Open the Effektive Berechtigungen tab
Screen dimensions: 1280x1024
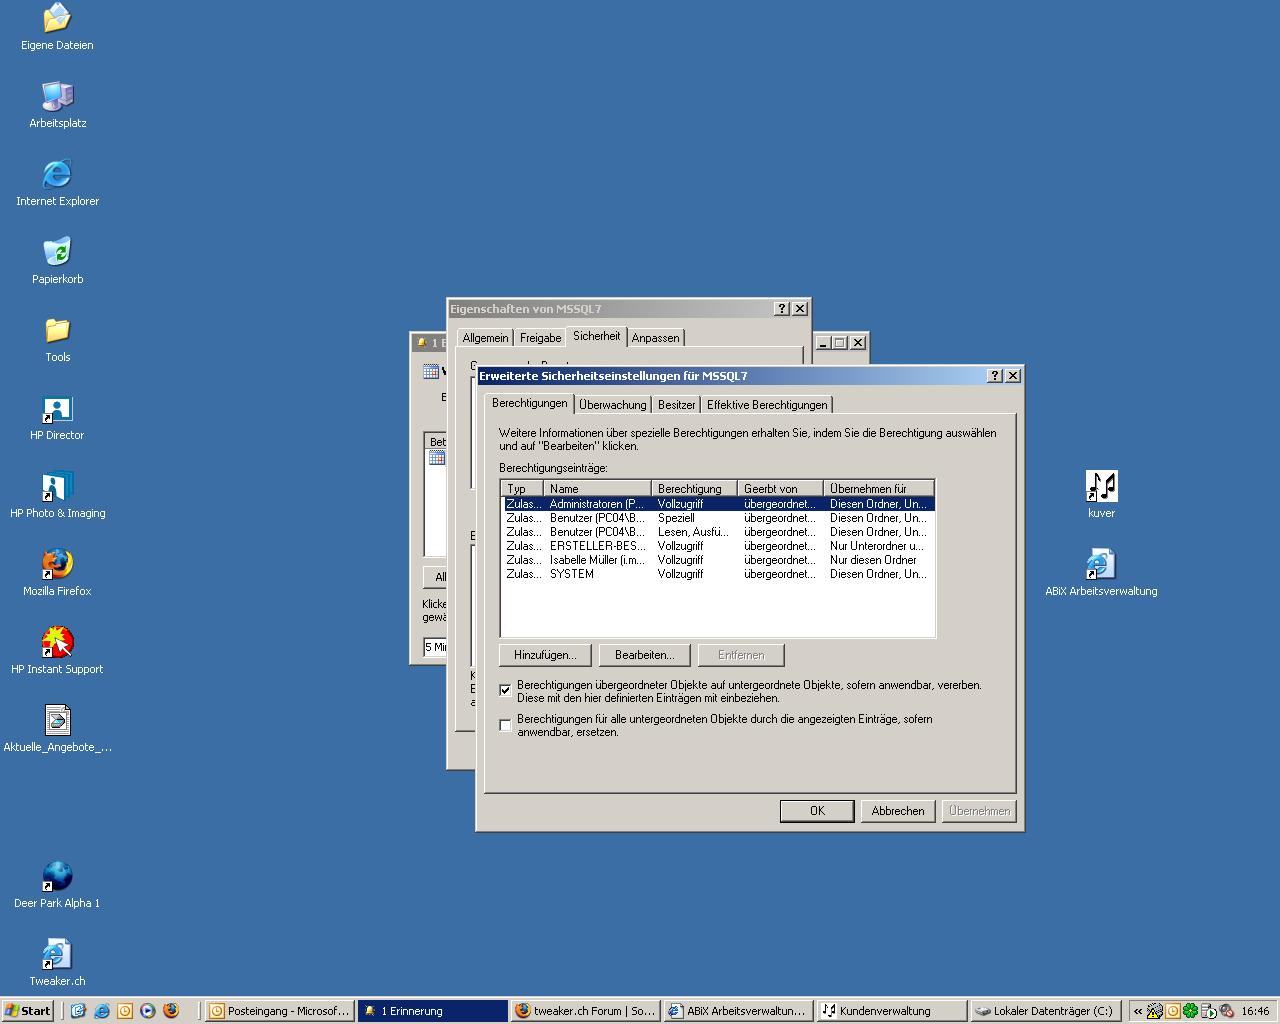pyautogui.click(x=767, y=405)
